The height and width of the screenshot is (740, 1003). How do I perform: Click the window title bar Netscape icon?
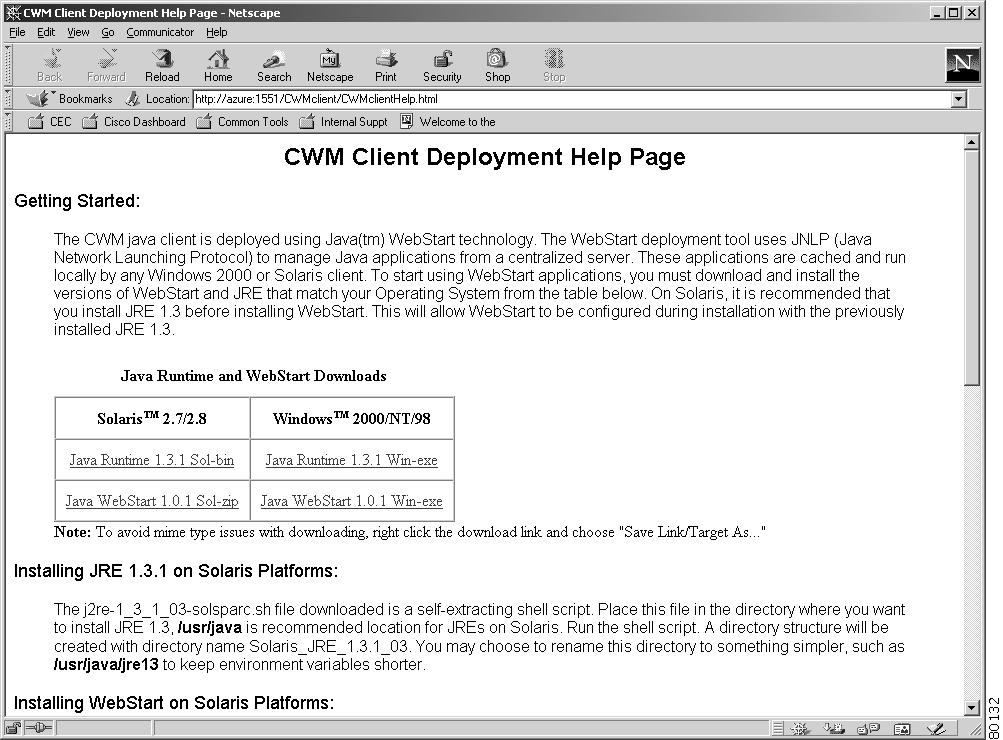tap(13, 13)
